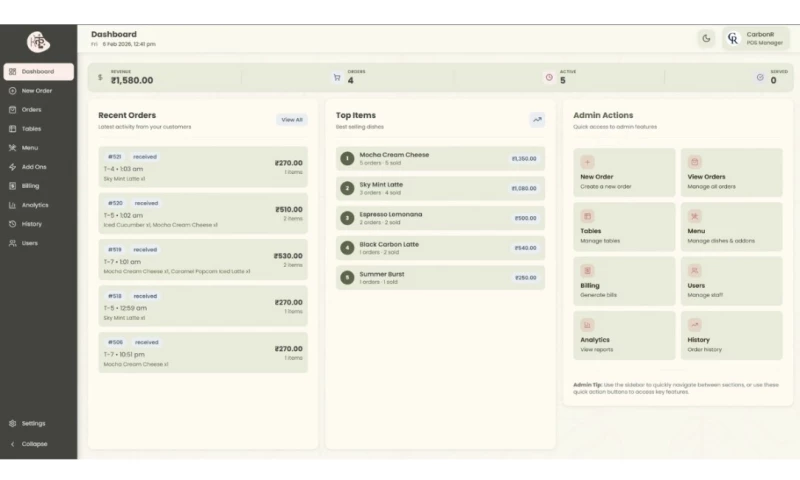Click revenue value ₹1,580.00
Image resolution: width=800 pixels, height=480 pixels.
coord(132,80)
